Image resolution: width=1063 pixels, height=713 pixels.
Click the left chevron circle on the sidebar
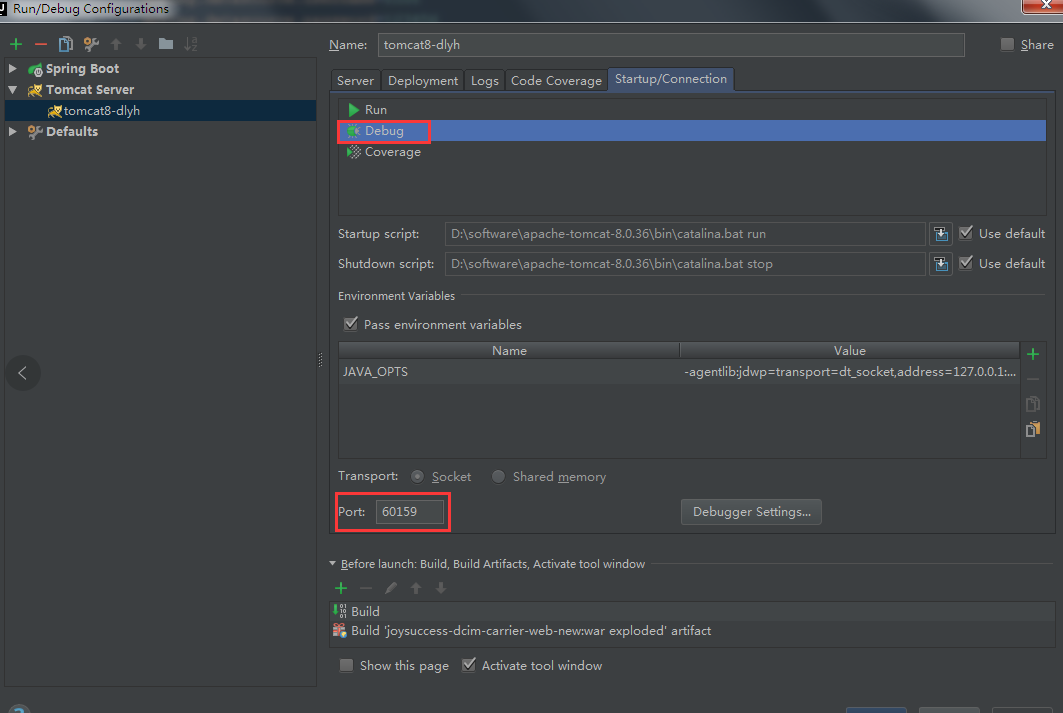[23, 373]
